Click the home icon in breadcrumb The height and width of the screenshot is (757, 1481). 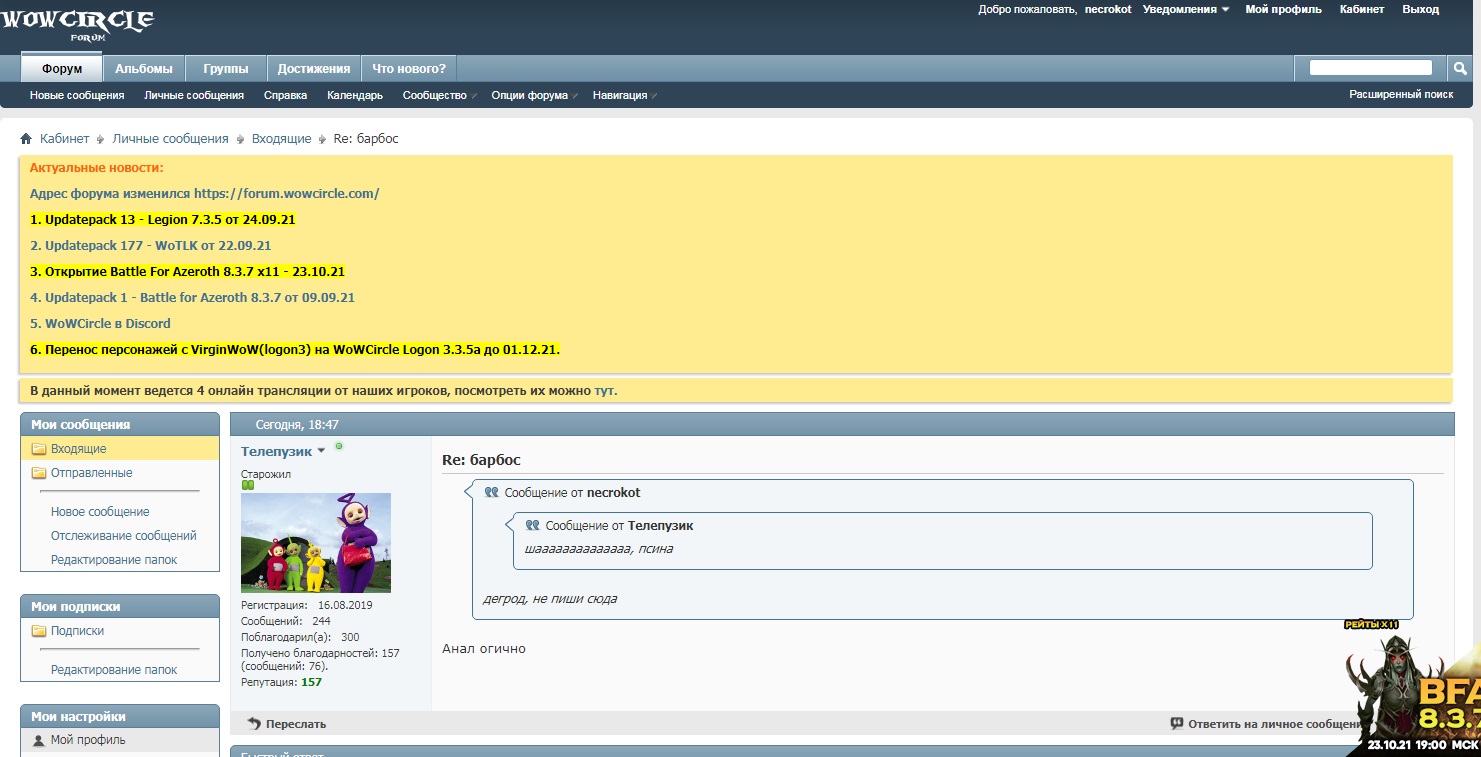pos(26,139)
